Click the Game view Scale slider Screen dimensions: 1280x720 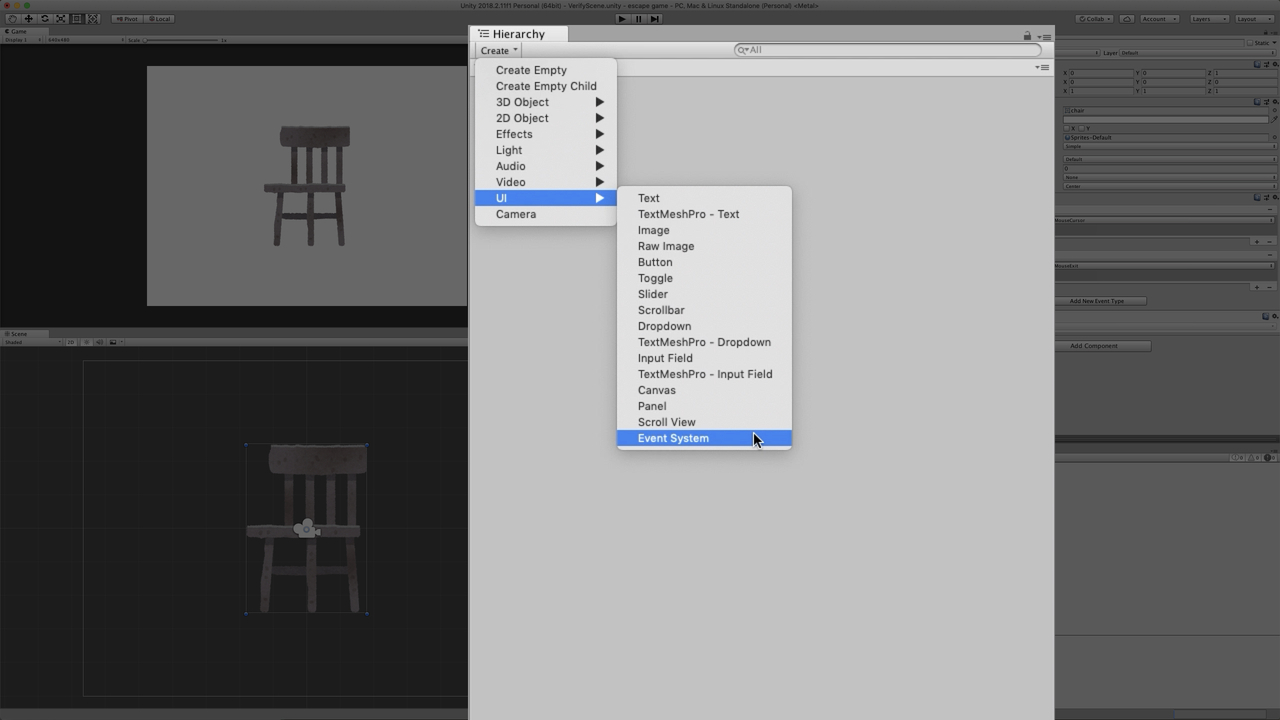coord(182,40)
